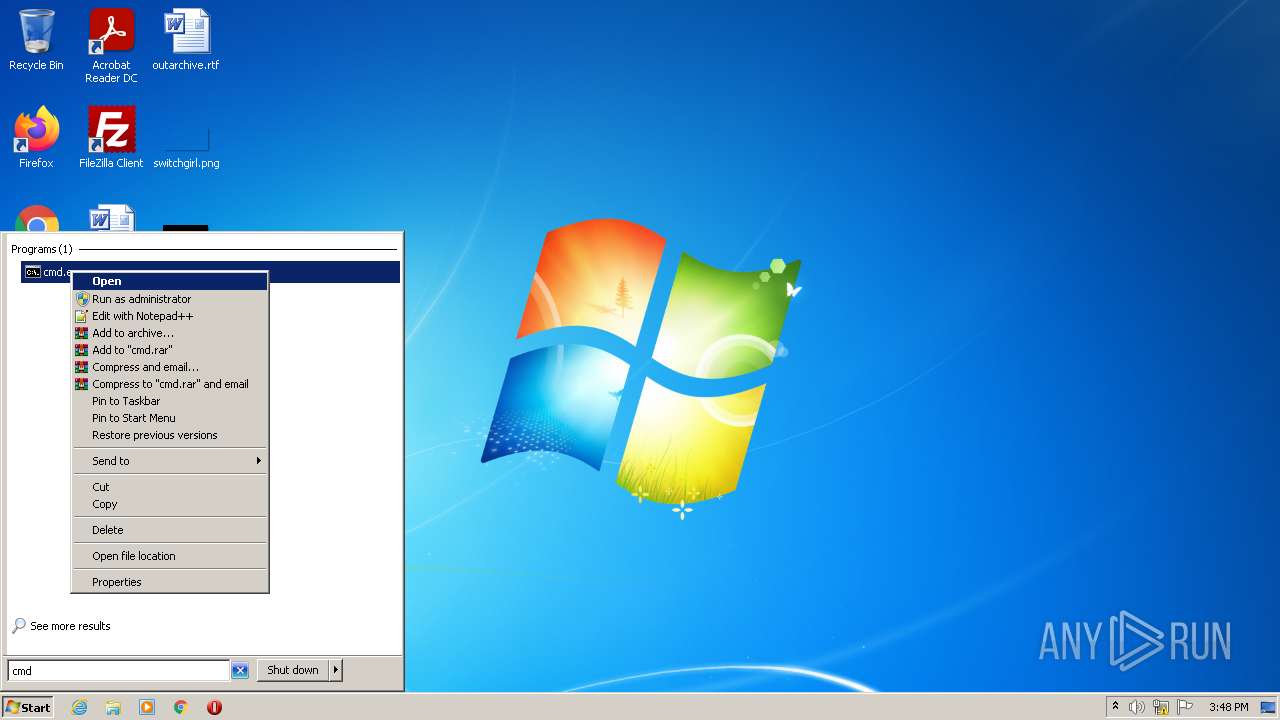
Task: Click the Google Chrome desktop icon
Action: 37,220
